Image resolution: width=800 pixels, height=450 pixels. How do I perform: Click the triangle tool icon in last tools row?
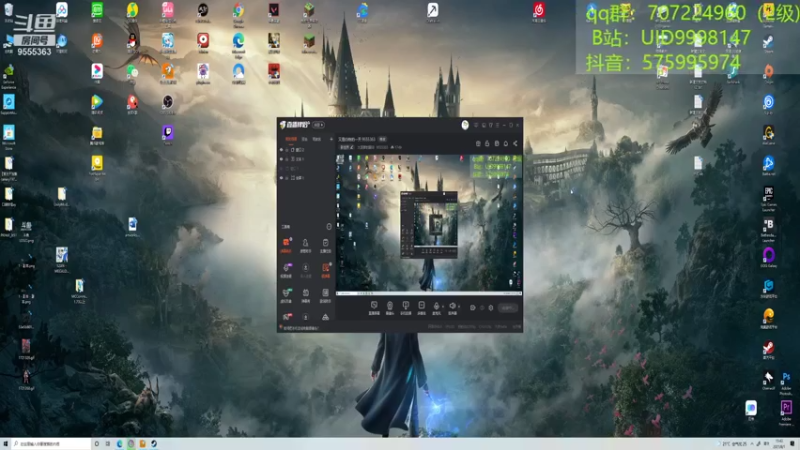coord(326,317)
